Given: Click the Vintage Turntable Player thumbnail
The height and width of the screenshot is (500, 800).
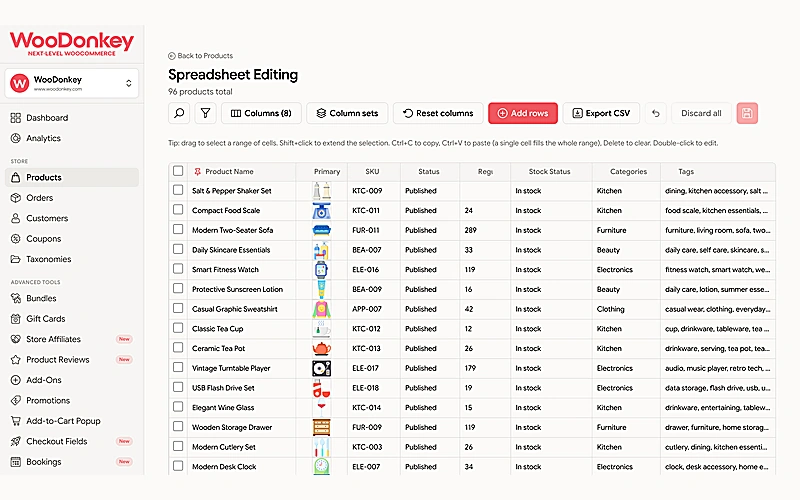Looking at the screenshot, I should (321, 368).
